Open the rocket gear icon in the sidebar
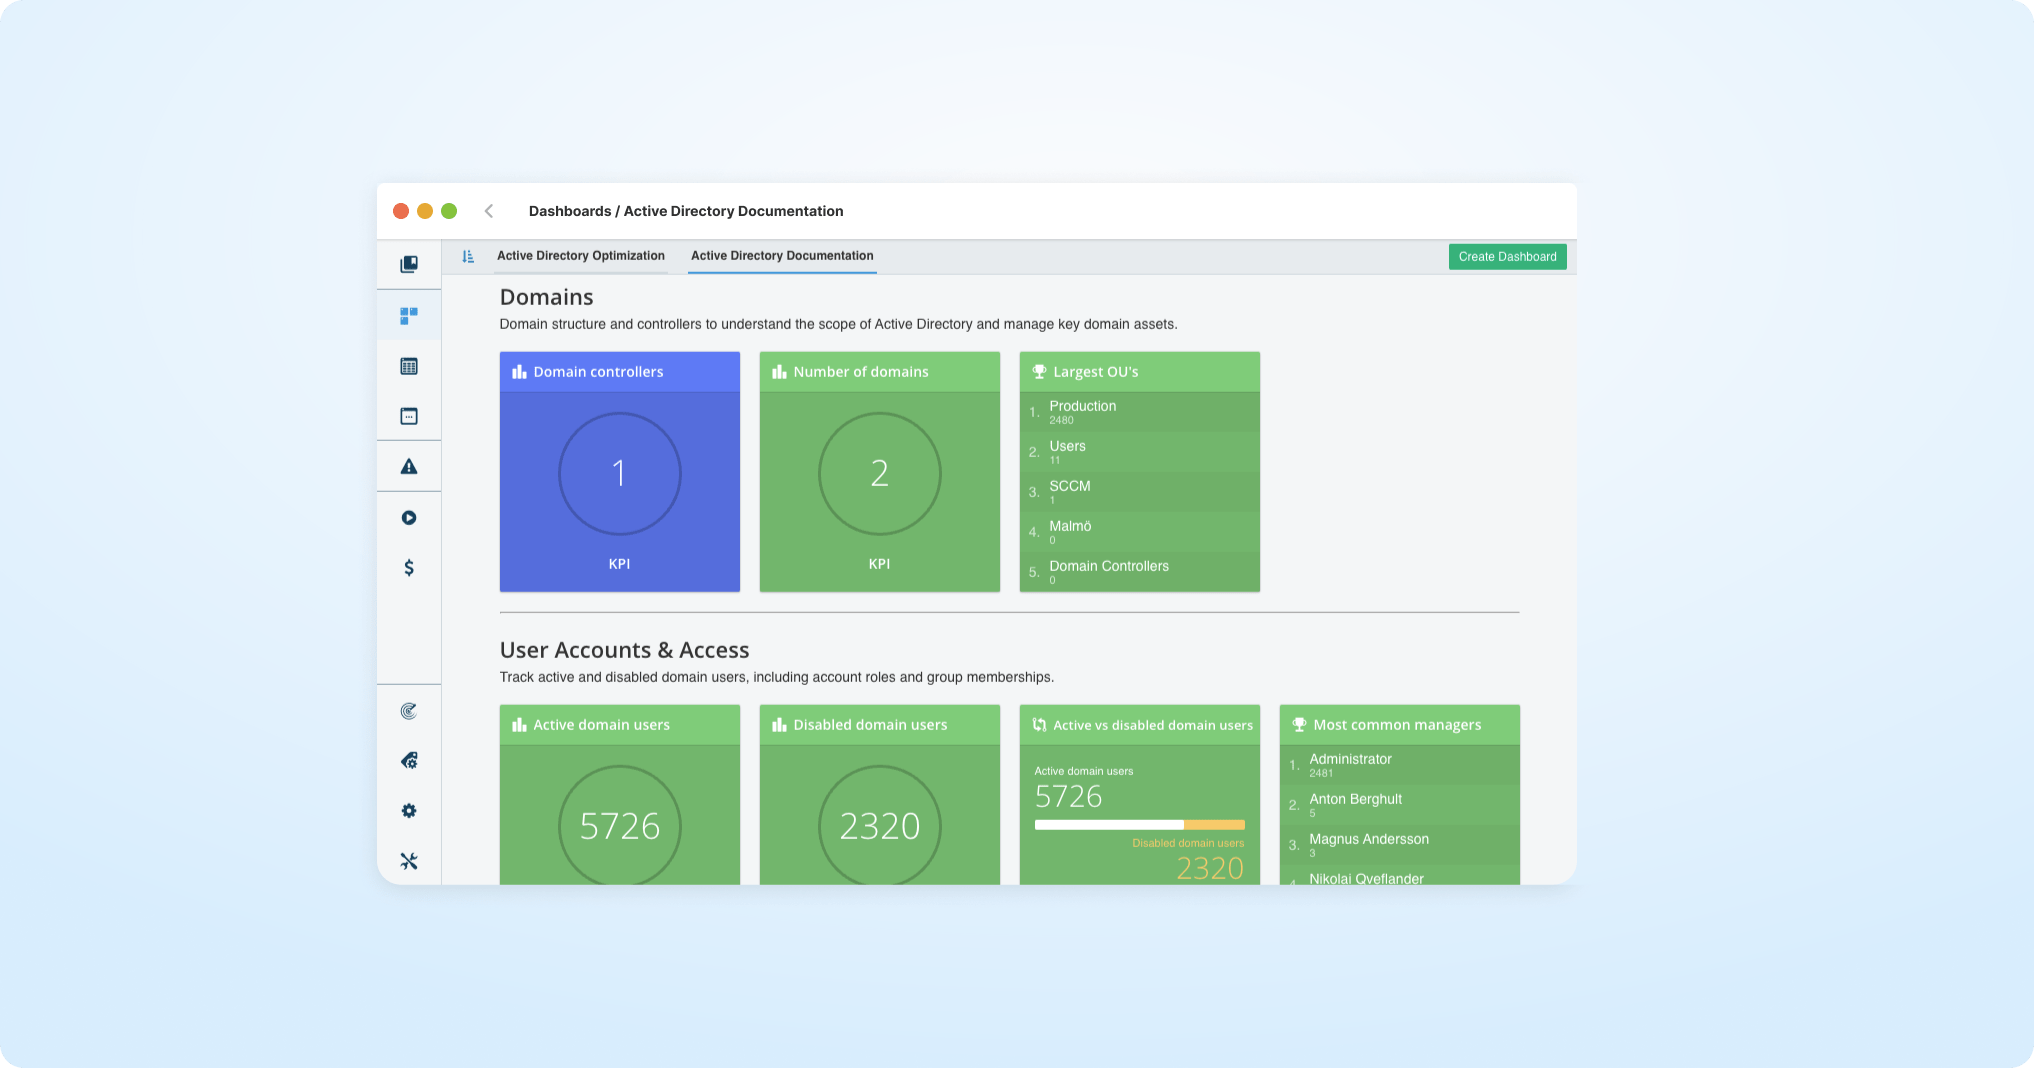 click(409, 761)
